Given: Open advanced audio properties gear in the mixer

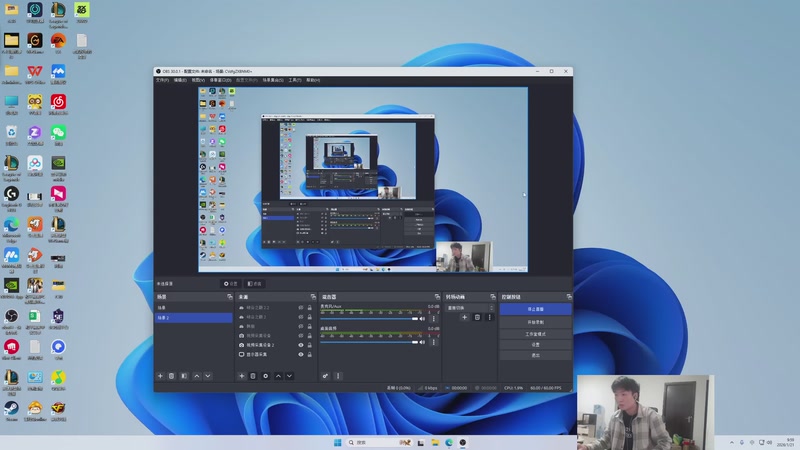Looking at the screenshot, I should tap(326, 376).
